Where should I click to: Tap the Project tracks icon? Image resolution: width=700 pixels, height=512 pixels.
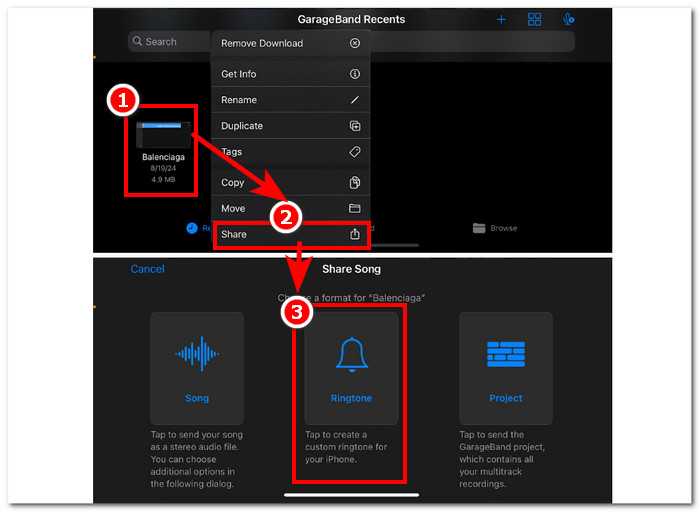(x=506, y=354)
